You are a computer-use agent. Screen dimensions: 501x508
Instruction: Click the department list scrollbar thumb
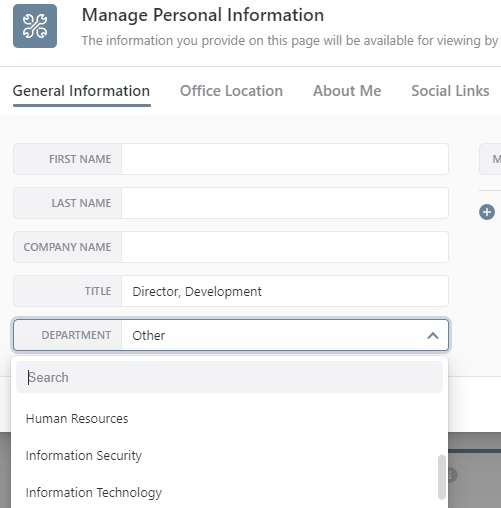click(x=442, y=477)
